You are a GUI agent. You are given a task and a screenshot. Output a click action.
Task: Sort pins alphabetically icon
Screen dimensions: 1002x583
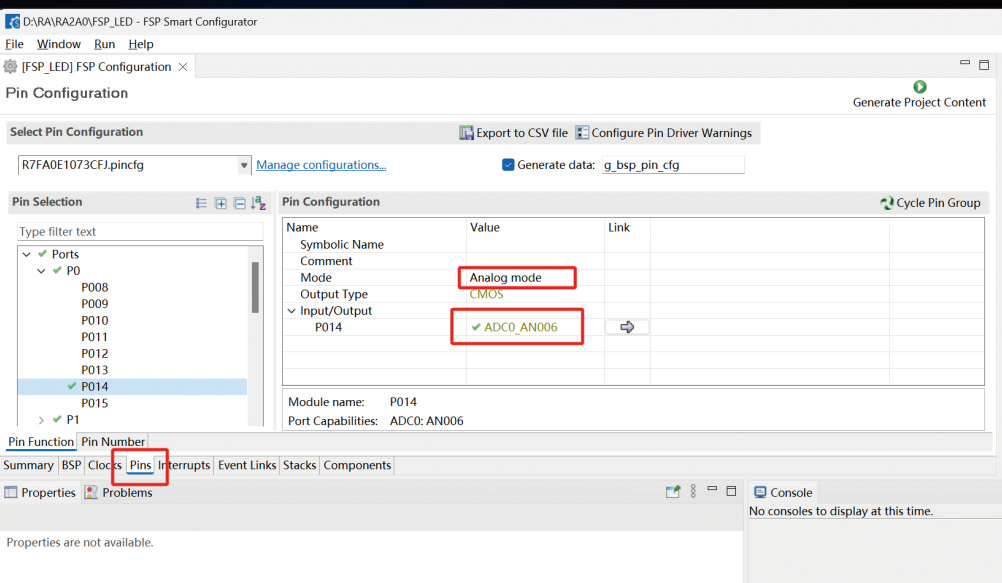point(258,203)
